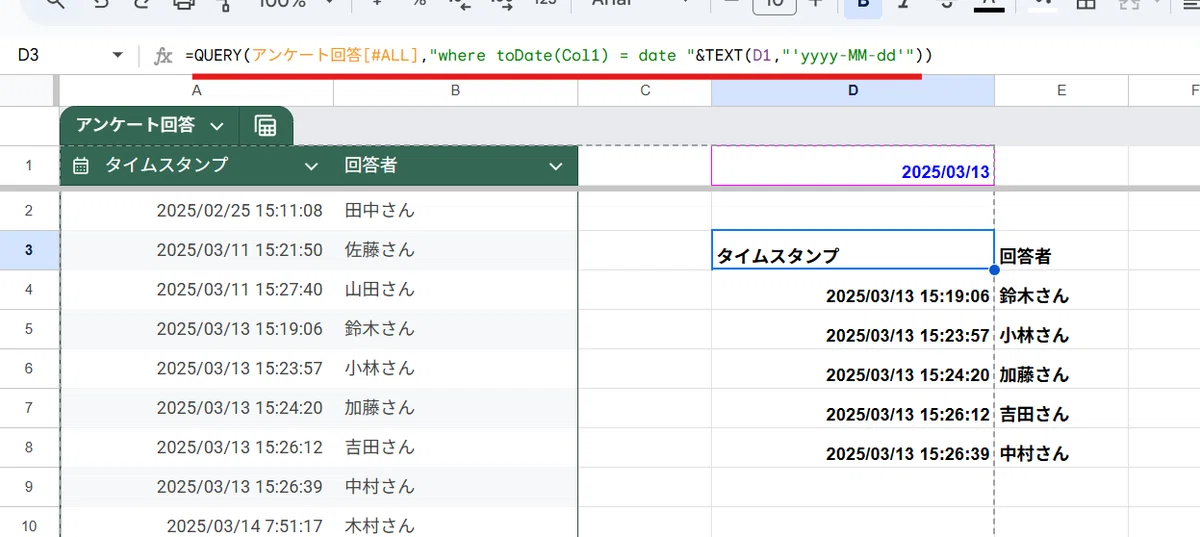This screenshot has width=1200, height=537.
Task: Select row 8 header
Action: 29,447
